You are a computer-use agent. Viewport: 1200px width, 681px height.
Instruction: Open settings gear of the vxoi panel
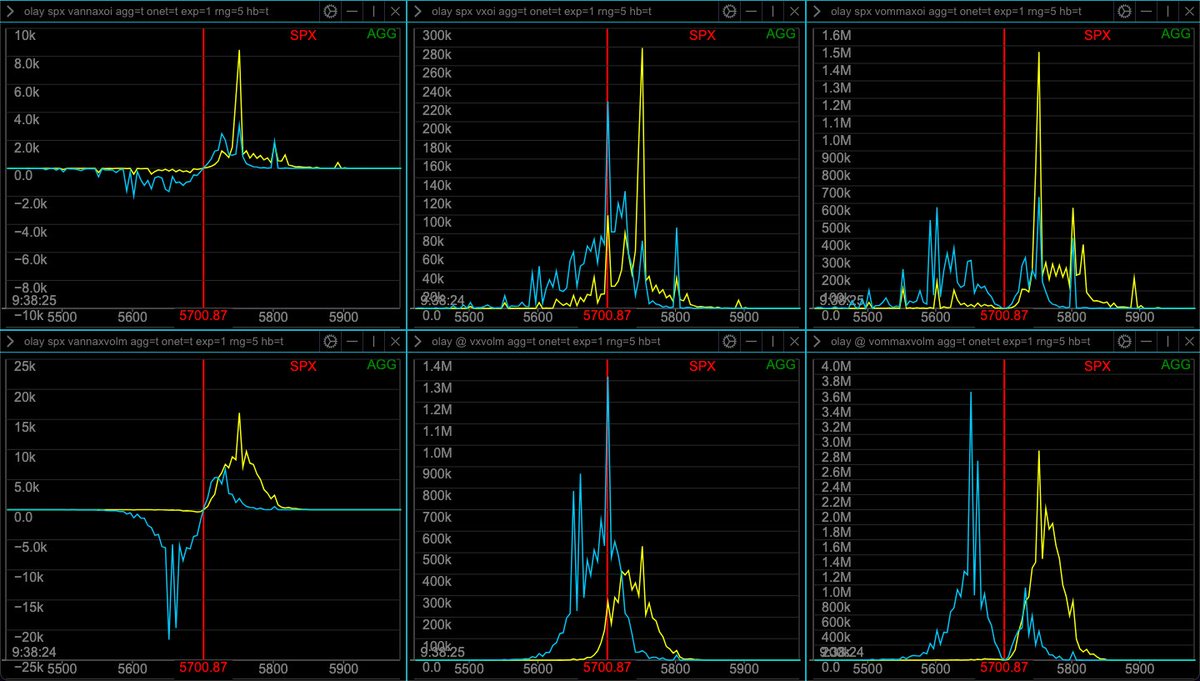click(x=730, y=12)
